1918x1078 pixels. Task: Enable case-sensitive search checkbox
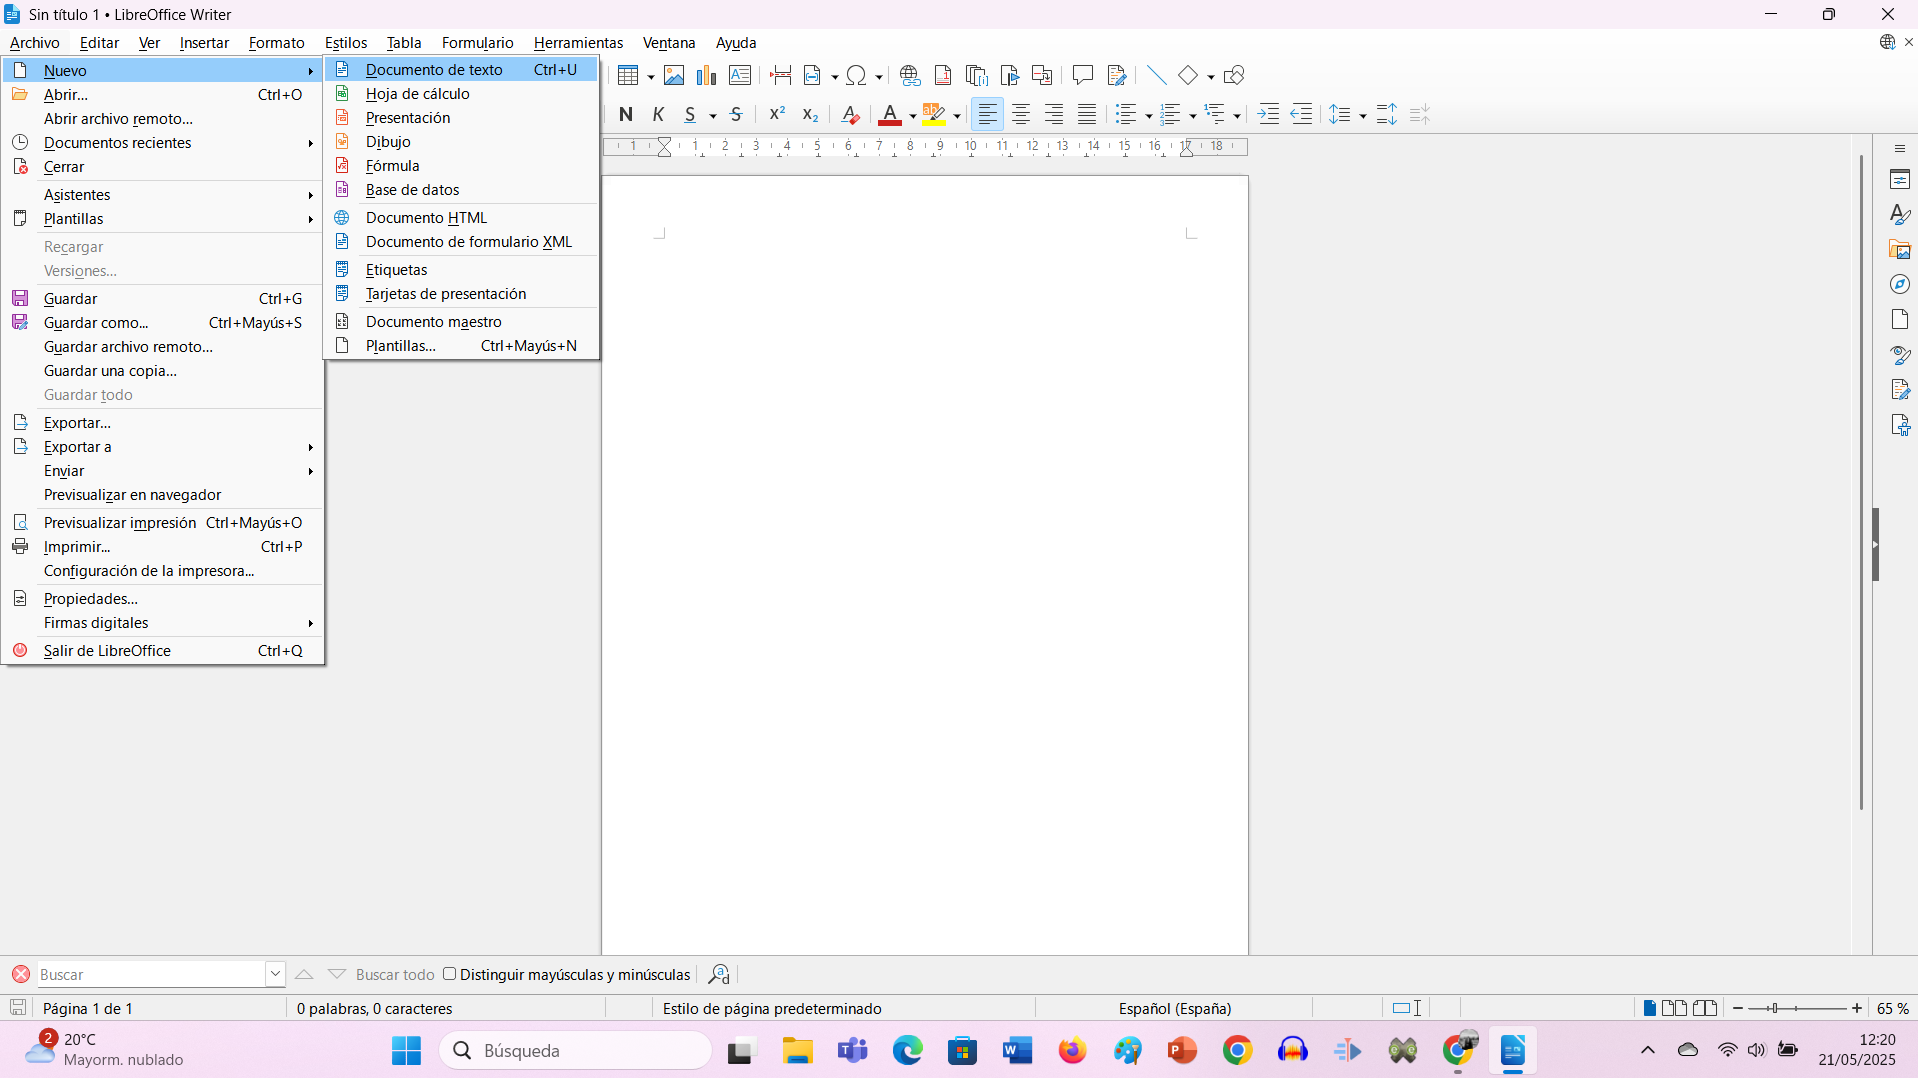[450, 974]
